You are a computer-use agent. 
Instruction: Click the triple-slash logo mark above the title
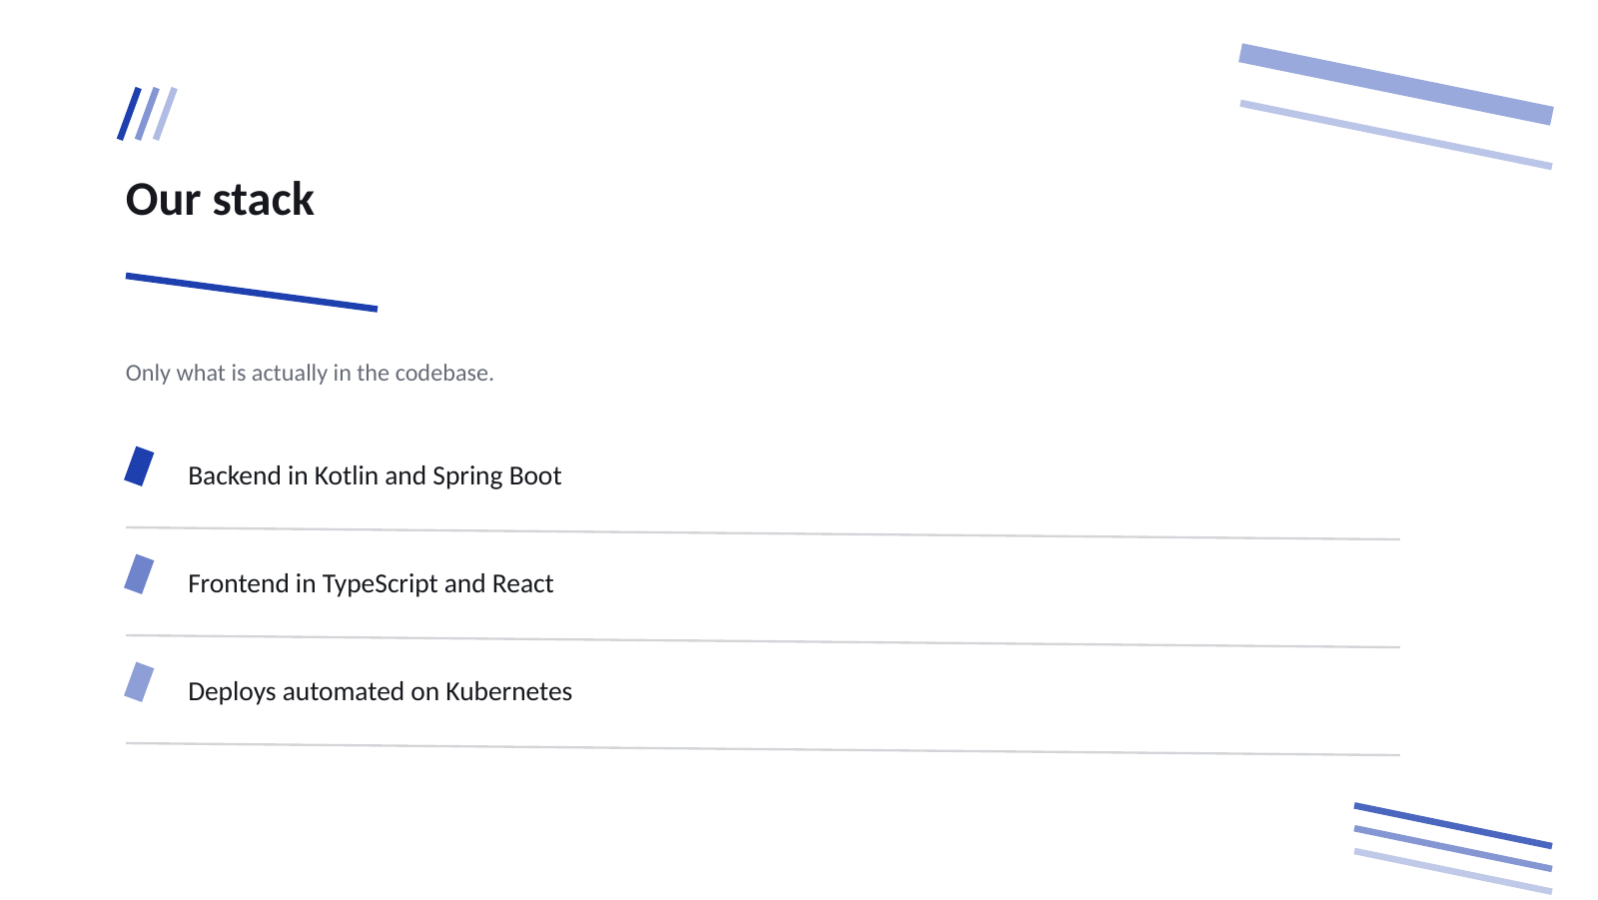coord(147,113)
